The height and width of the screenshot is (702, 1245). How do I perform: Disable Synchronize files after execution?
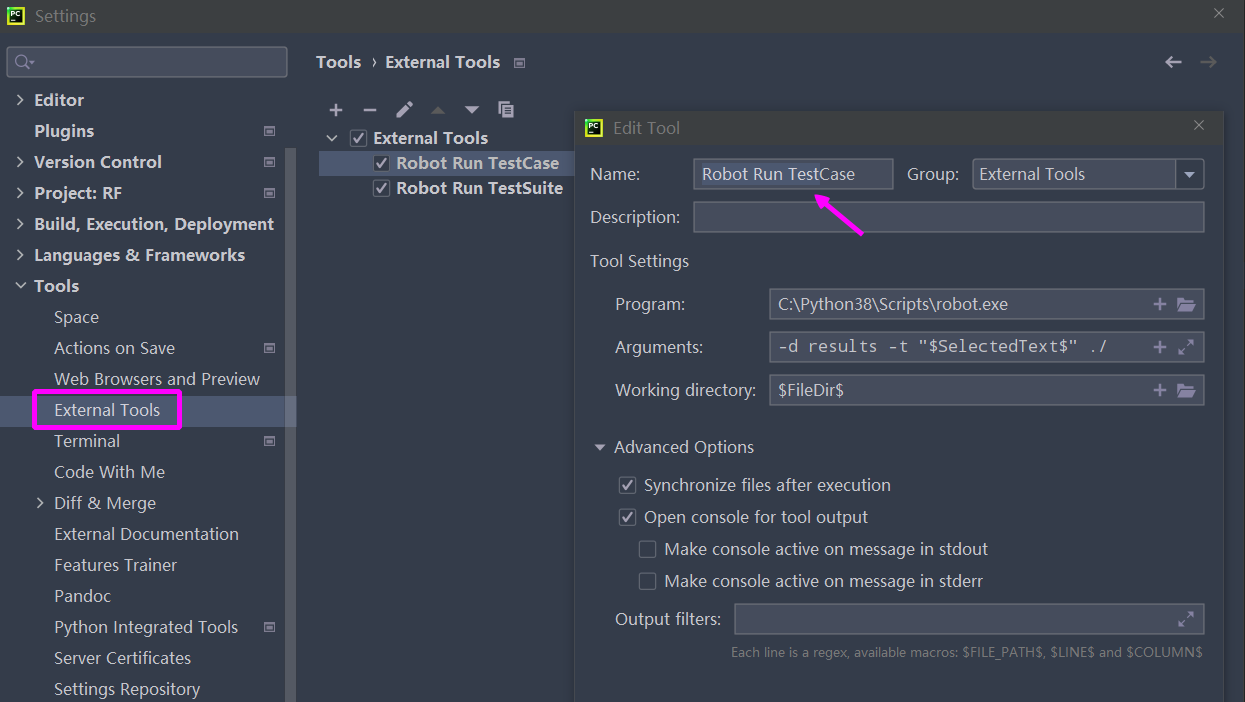[x=627, y=484]
